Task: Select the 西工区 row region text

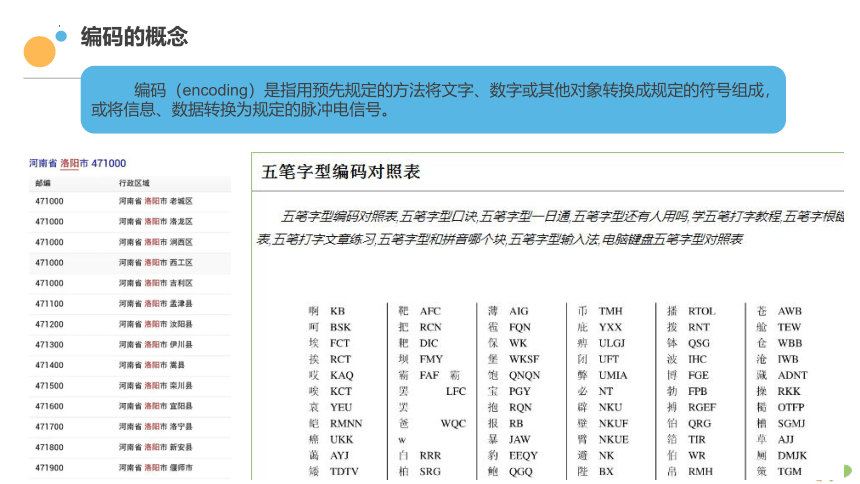Action: 156,263
